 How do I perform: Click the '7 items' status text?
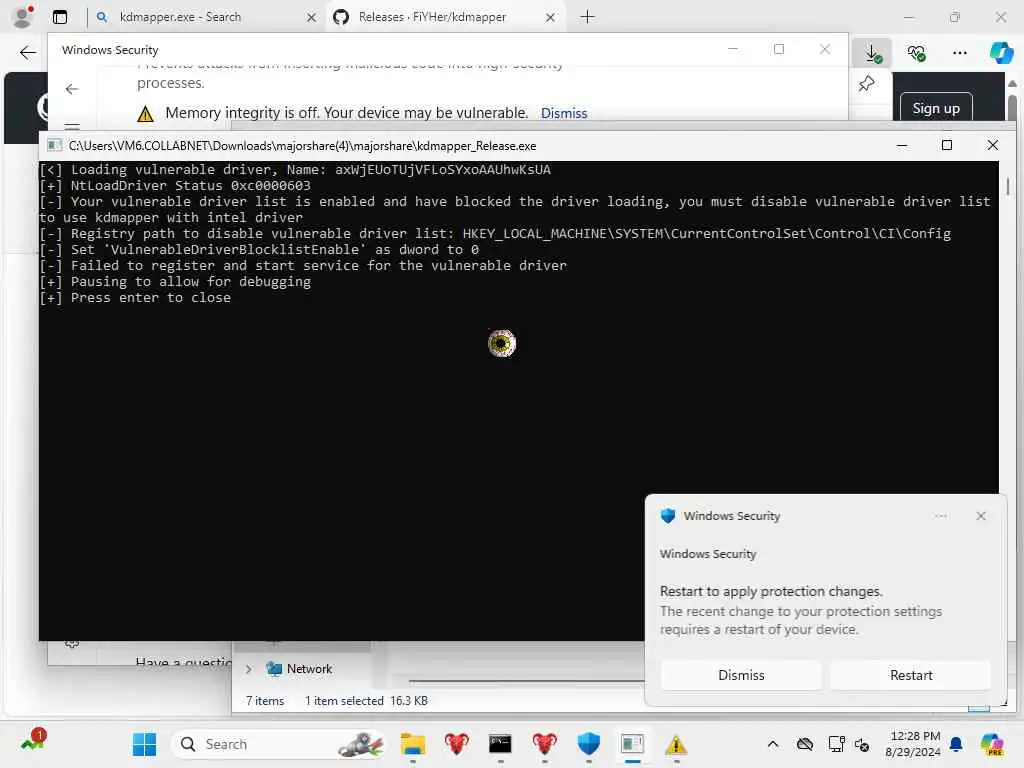click(265, 701)
